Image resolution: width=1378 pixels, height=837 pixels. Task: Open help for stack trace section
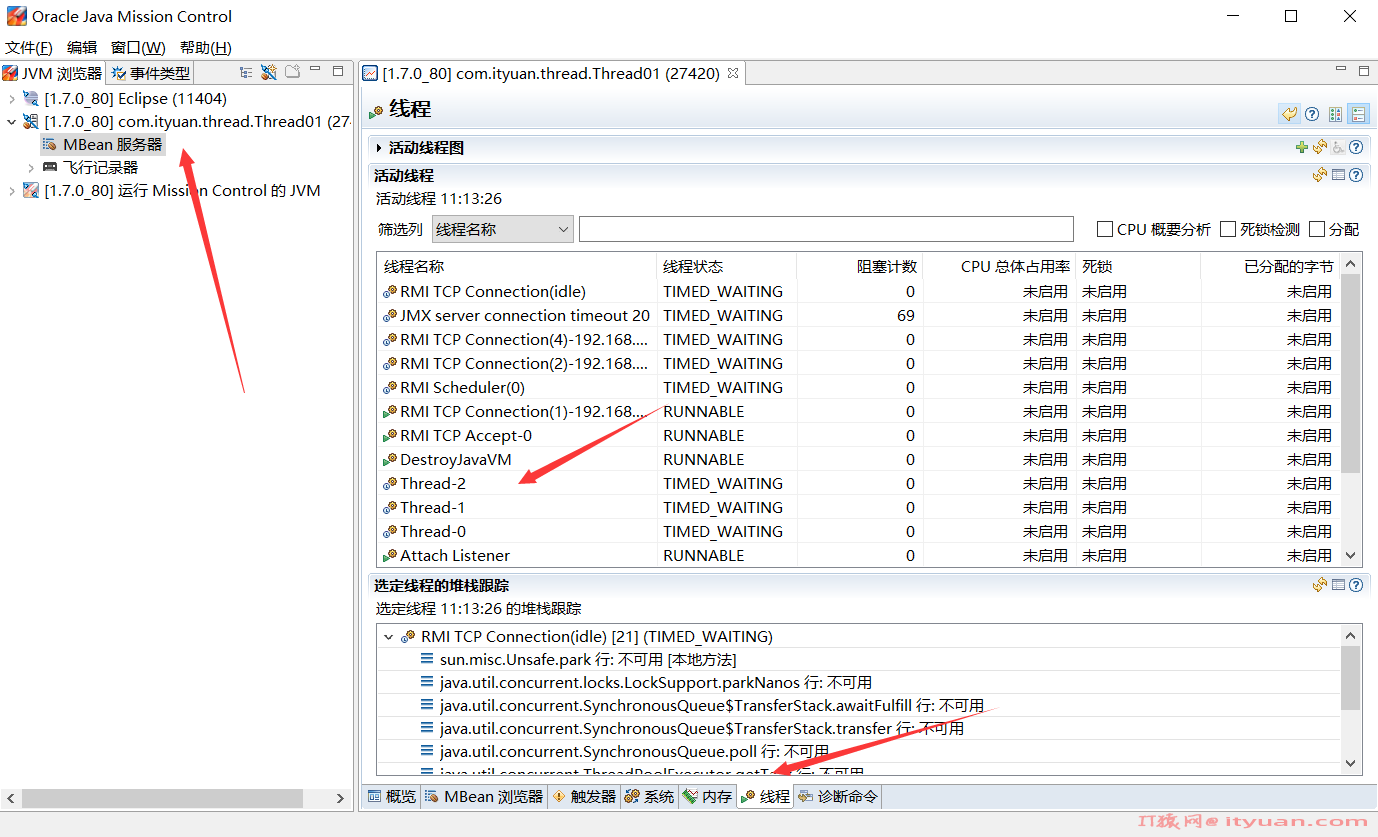[1356, 585]
